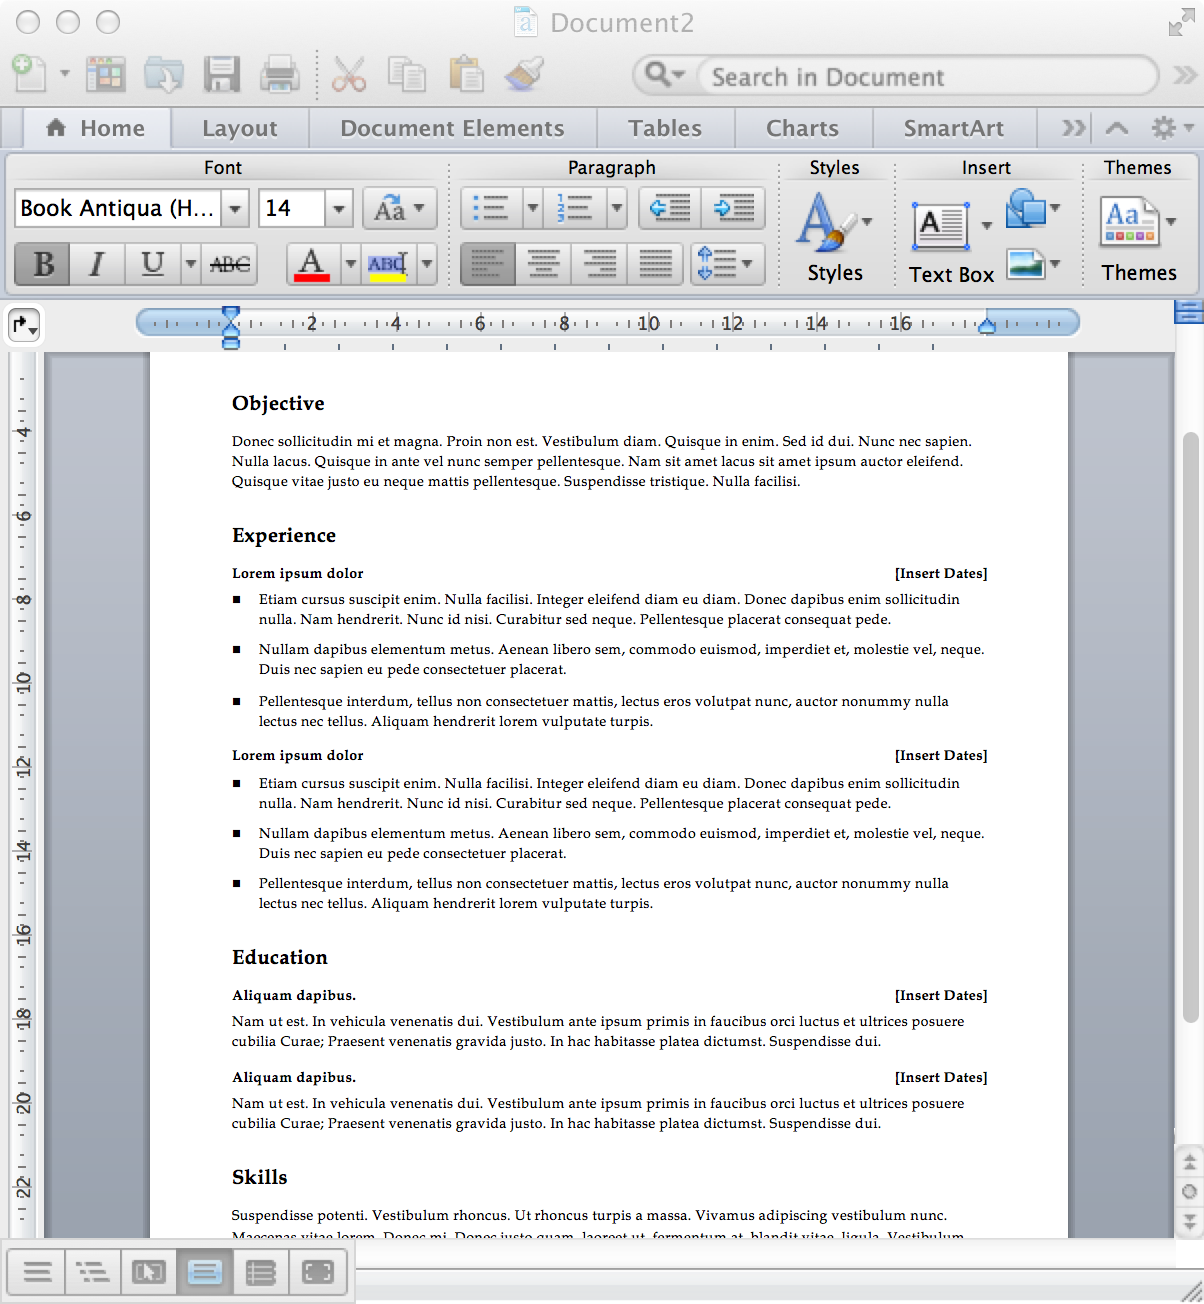
Task: Toggle Strikethrough ABC formatting
Action: tap(230, 264)
